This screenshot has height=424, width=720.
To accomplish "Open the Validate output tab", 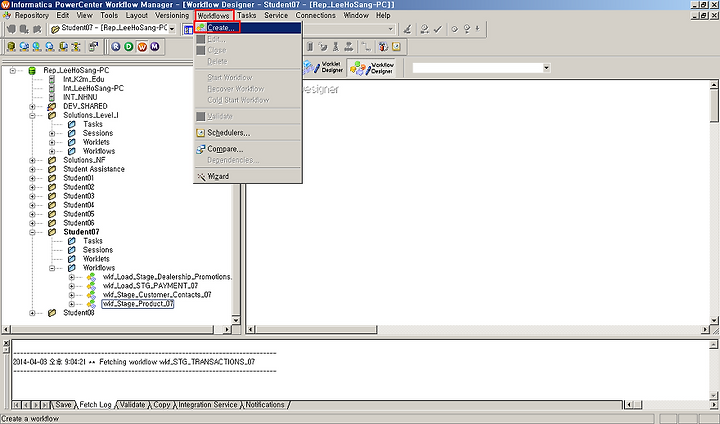I will [132, 405].
